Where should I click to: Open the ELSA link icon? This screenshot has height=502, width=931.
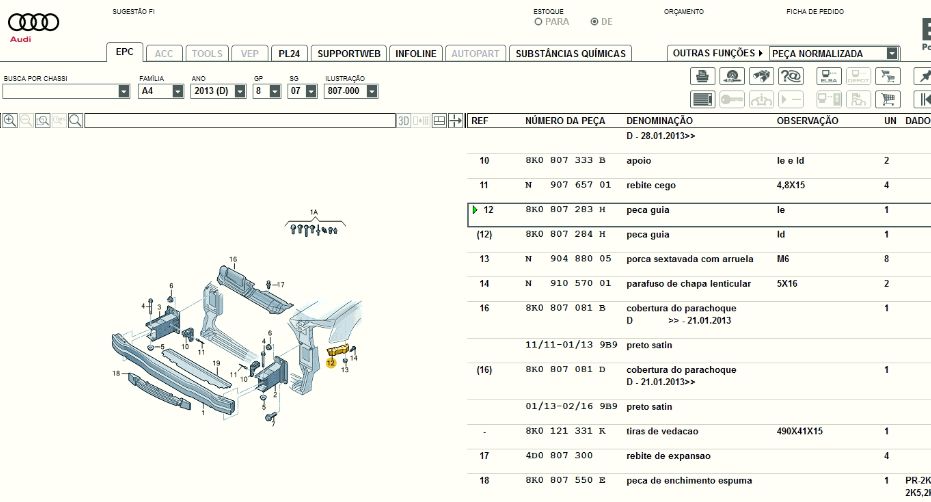(x=827, y=77)
